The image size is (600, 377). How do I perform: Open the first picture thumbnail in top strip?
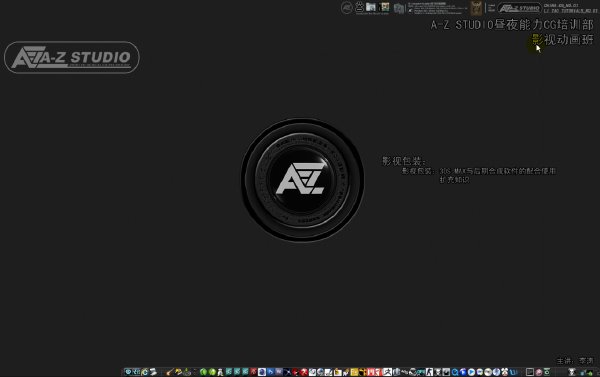click(370, 7)
